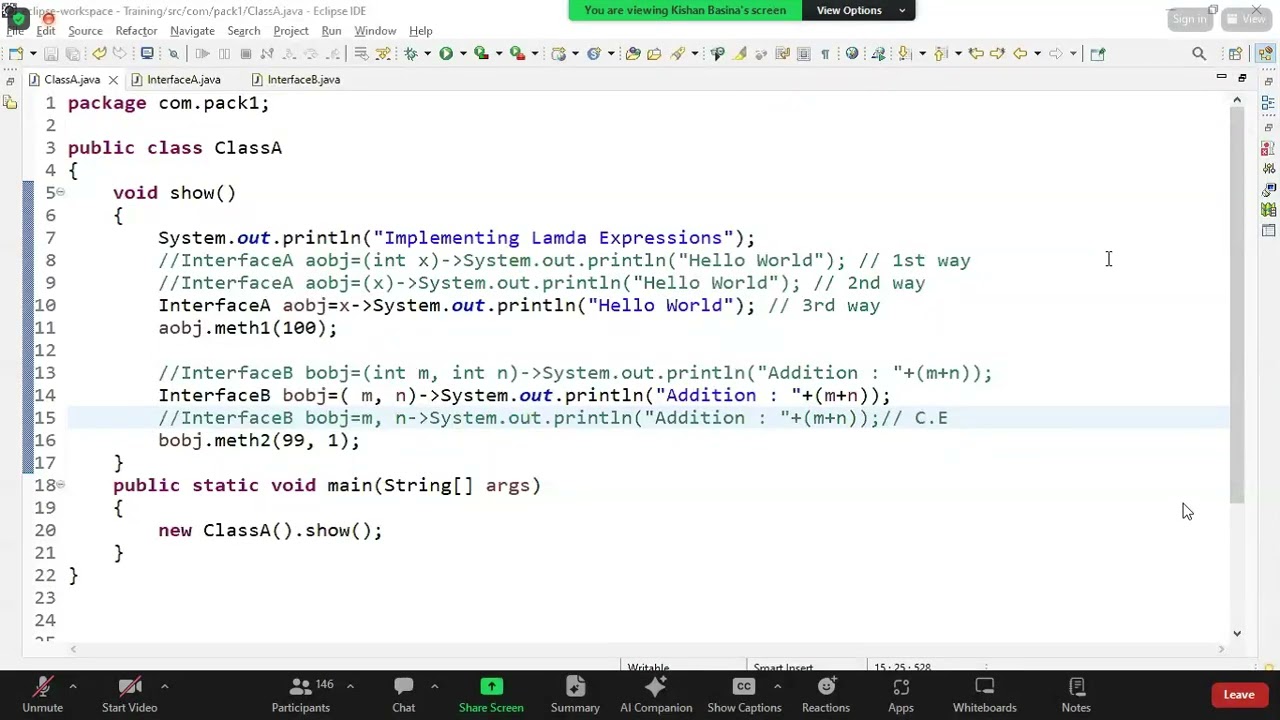Open Whiteboards in Zoom toolbar
The image size is (1280, 720).
tap(985, 693)
